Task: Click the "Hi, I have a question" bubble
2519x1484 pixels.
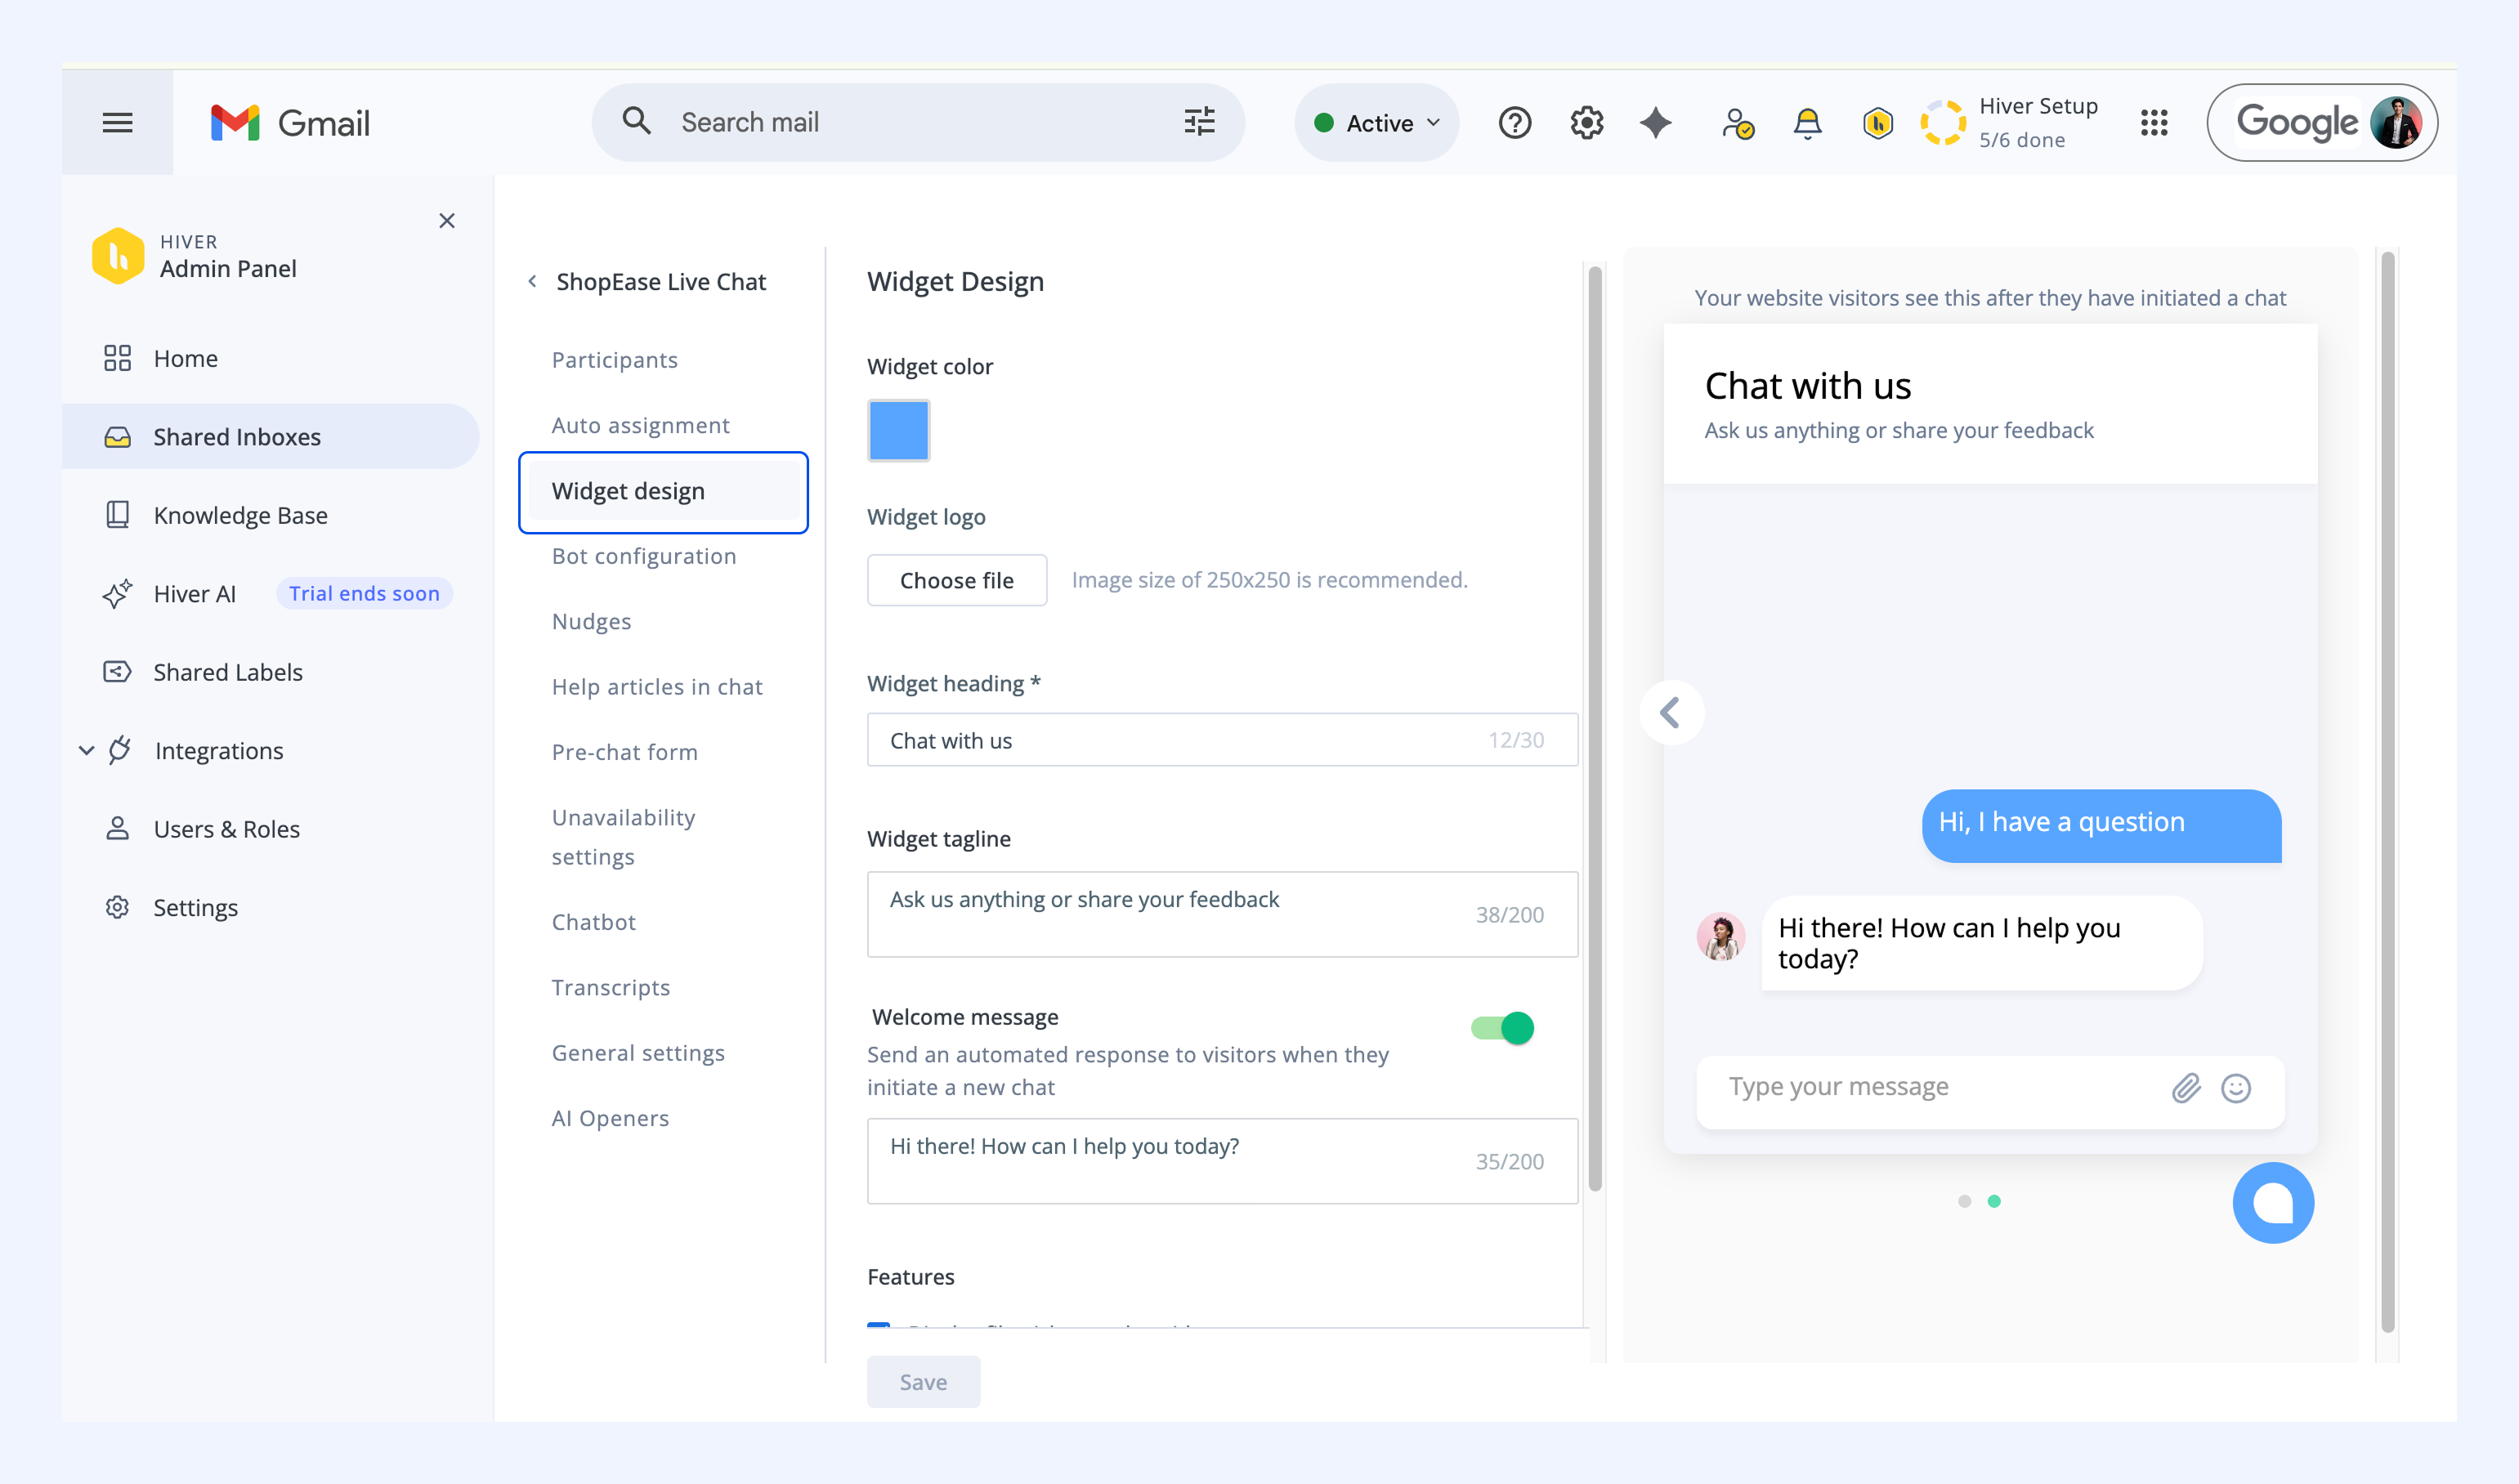Action: pyautogui.click(x=2101, y=826)
